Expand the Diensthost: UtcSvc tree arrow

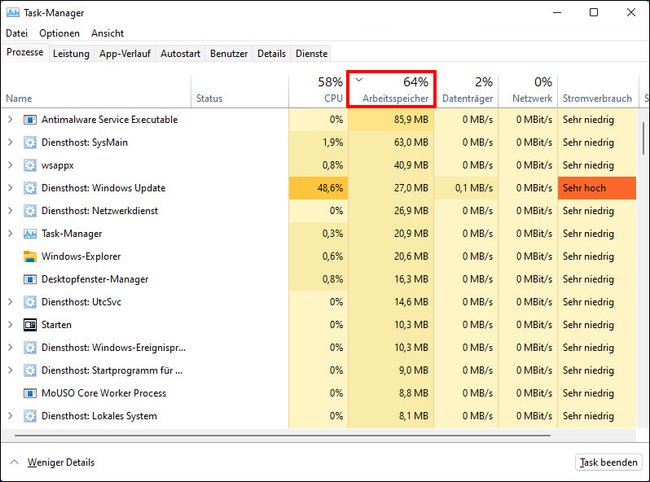(10, 302)
